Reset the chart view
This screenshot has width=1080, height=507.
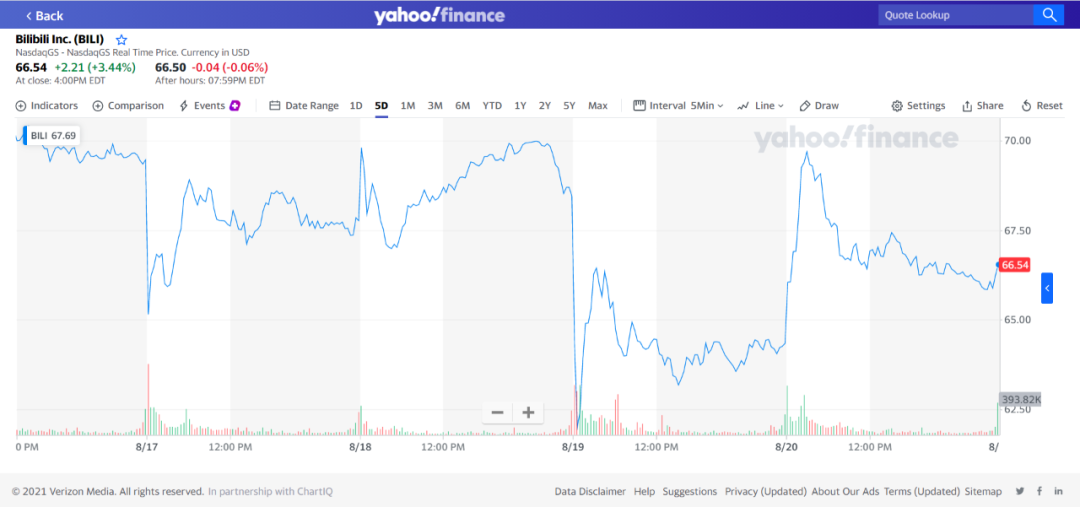[x=1041, y=106]
